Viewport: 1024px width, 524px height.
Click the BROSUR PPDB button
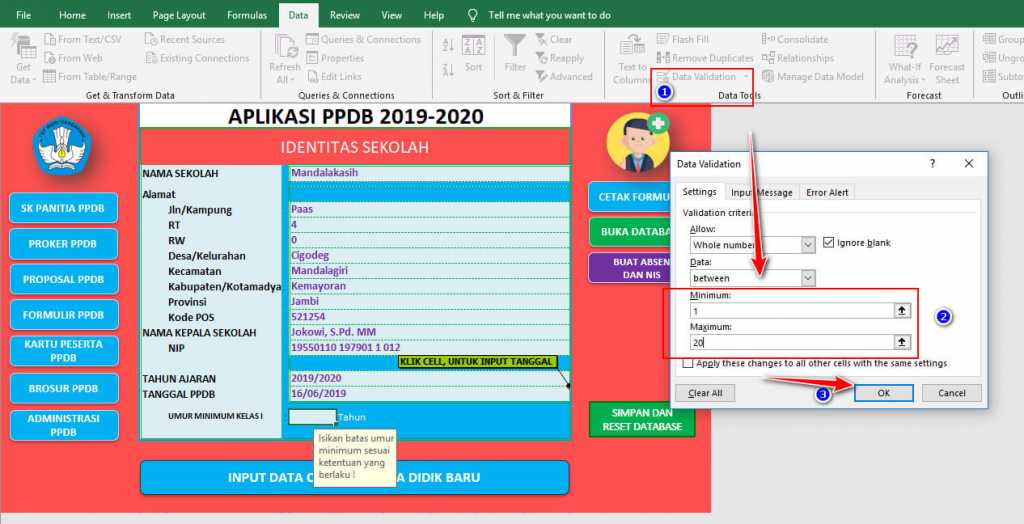point(63,388)
